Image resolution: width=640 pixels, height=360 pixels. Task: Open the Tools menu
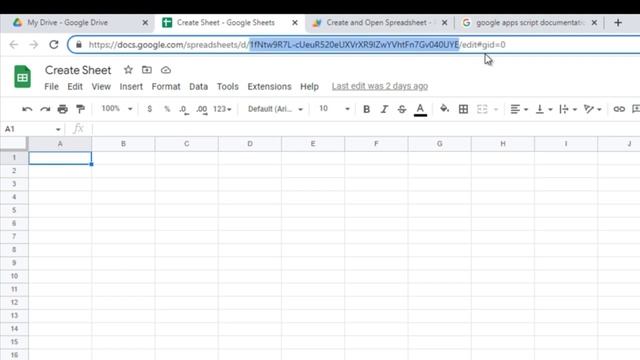coord(227,87)
